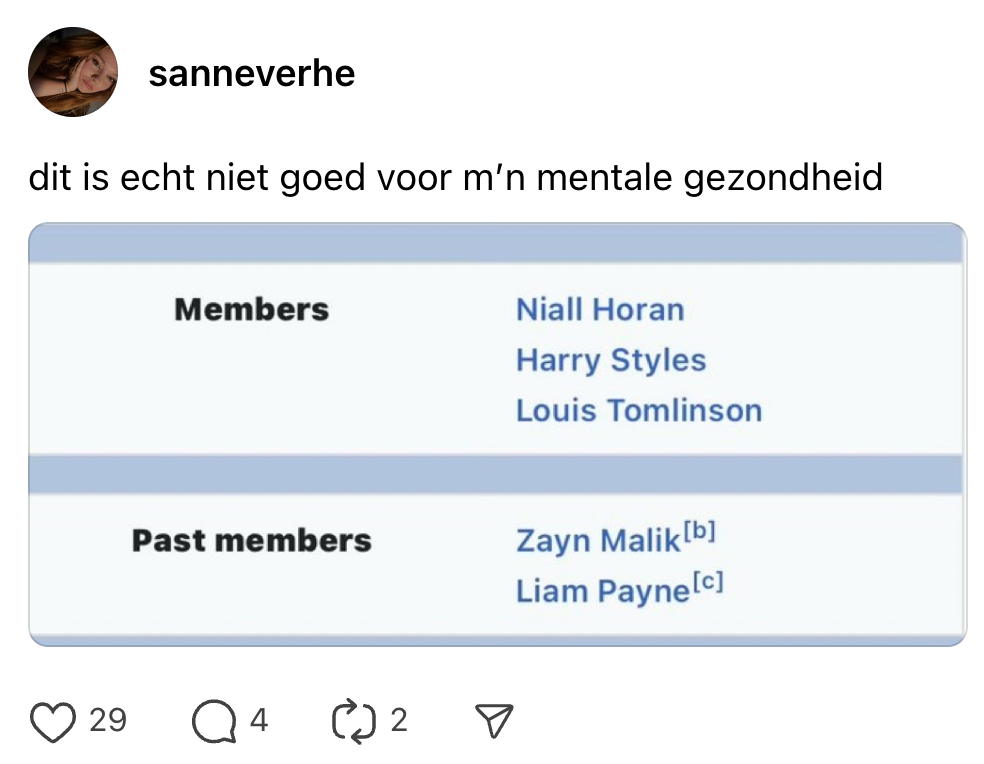984x764 pixels.
Task: Open Niall Horan's Wikipedia page
Action: tap(600, 309)
